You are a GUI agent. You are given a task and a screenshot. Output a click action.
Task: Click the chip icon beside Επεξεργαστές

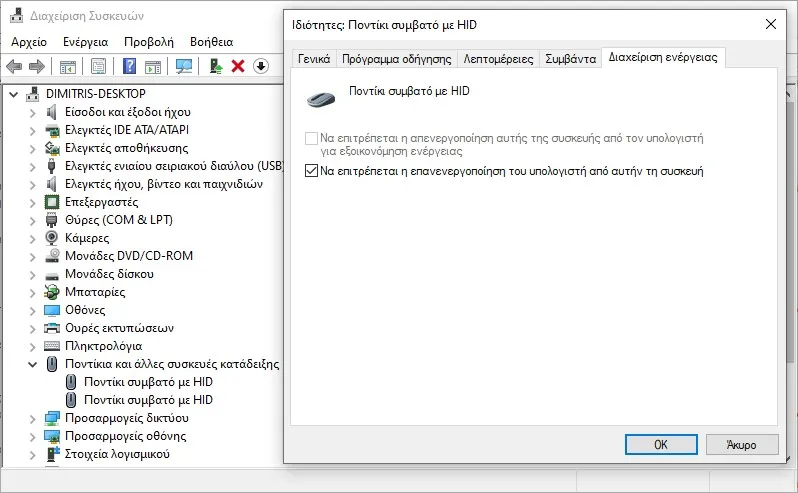(52, 202)
